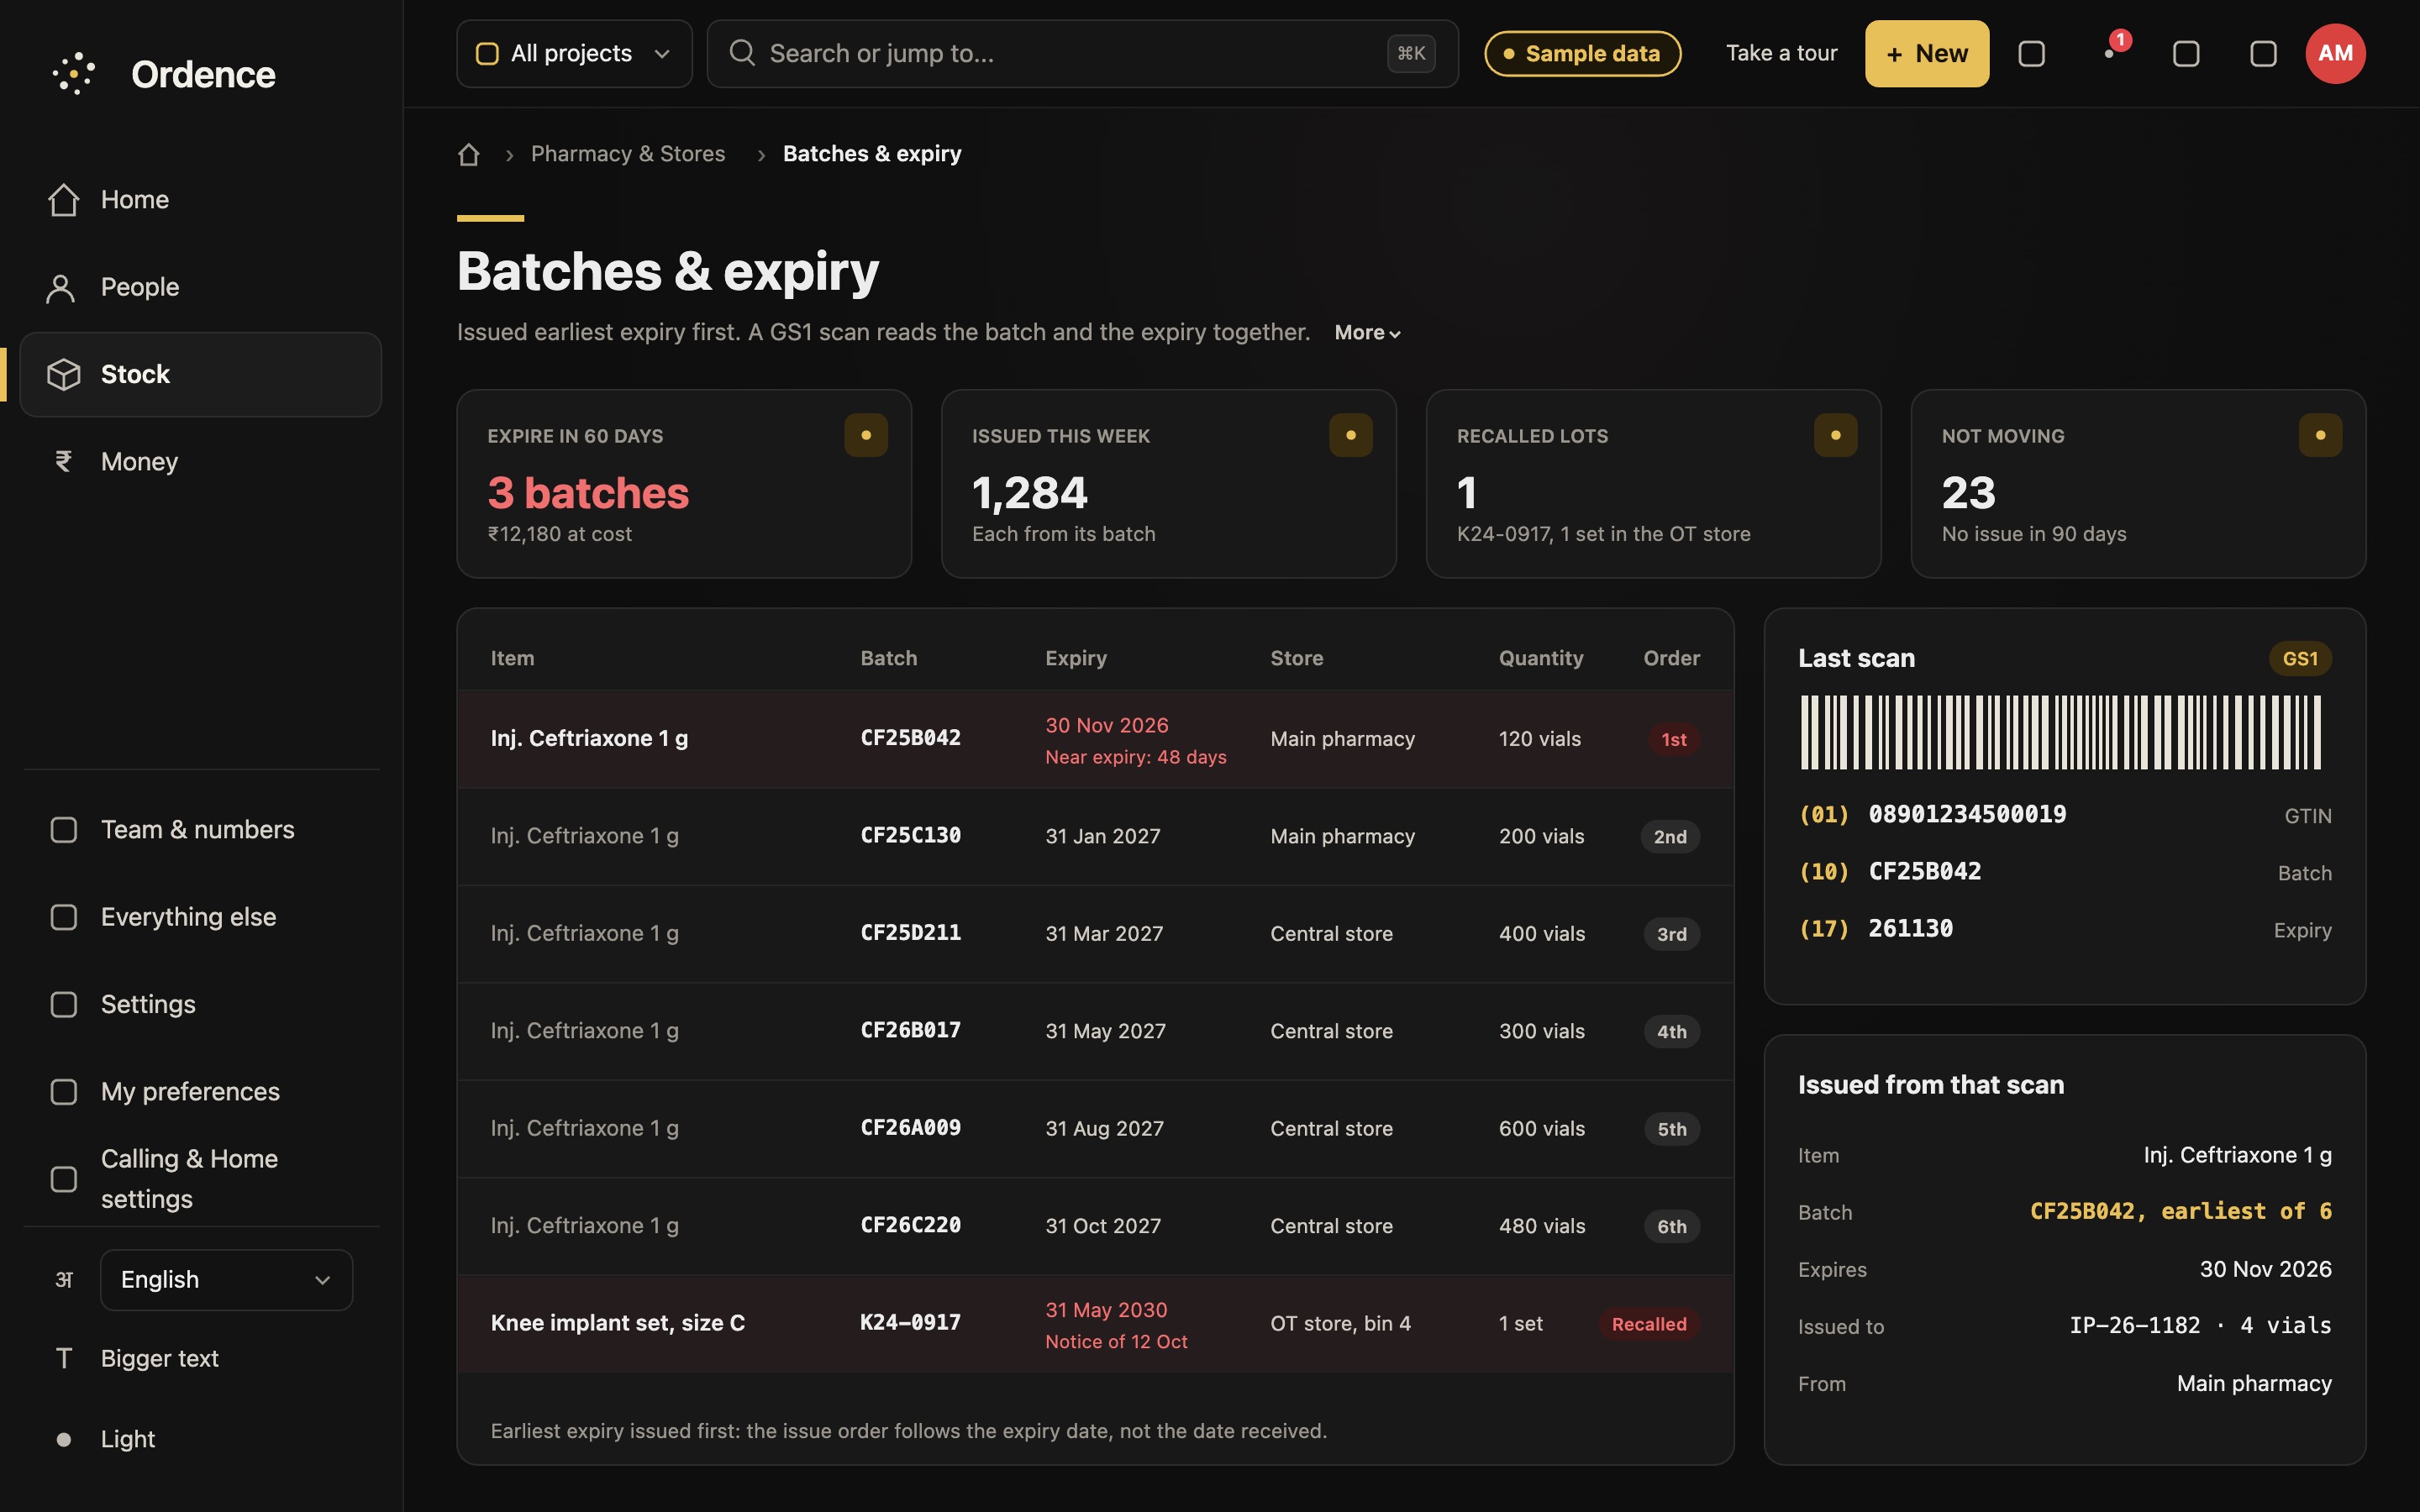This screenshot has width=2420, height=1512.
Task: Click the 2nd order badge
Action: click(1670, 837)
